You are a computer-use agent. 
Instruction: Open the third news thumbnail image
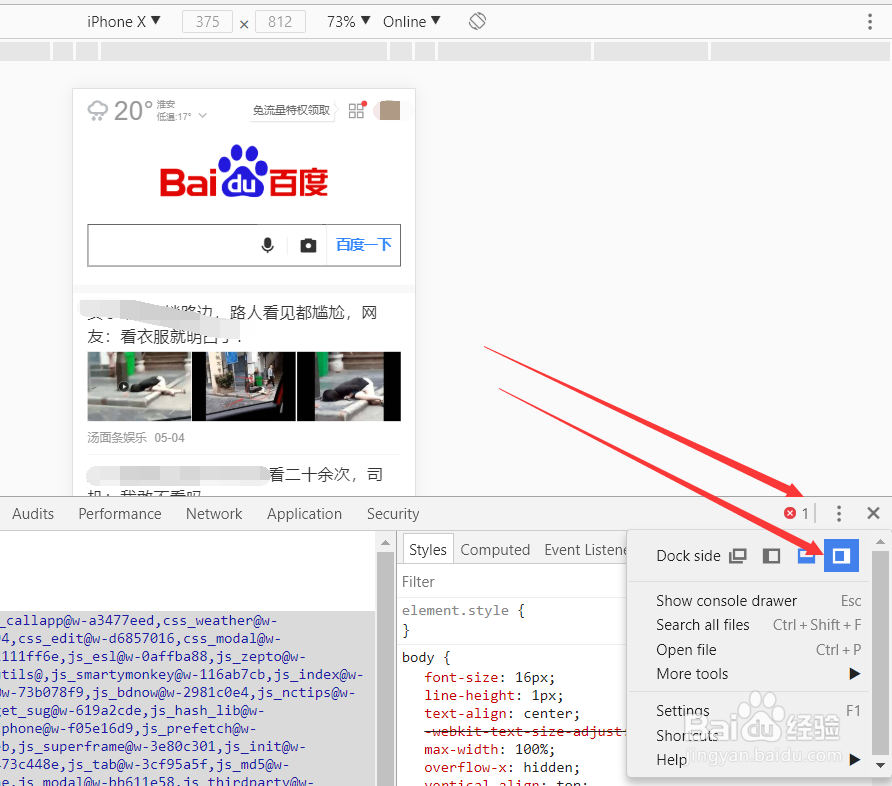coord(349,386)
